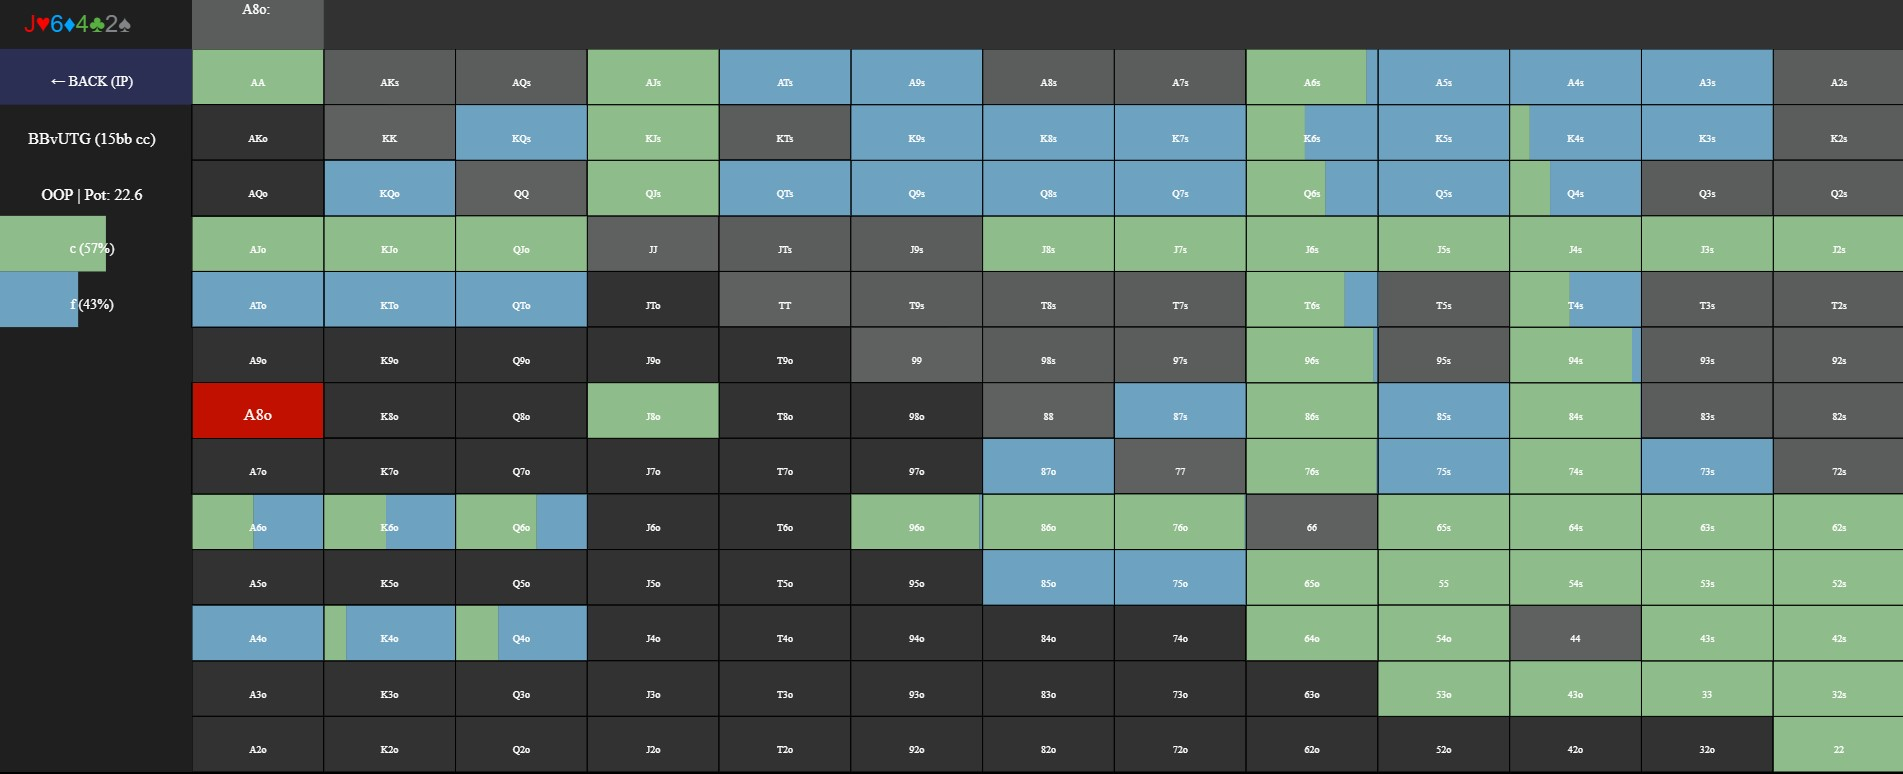
Task: Click the OOP | Pot: 22.6 label
Action: pyautogui.click(x=92, y=195)
